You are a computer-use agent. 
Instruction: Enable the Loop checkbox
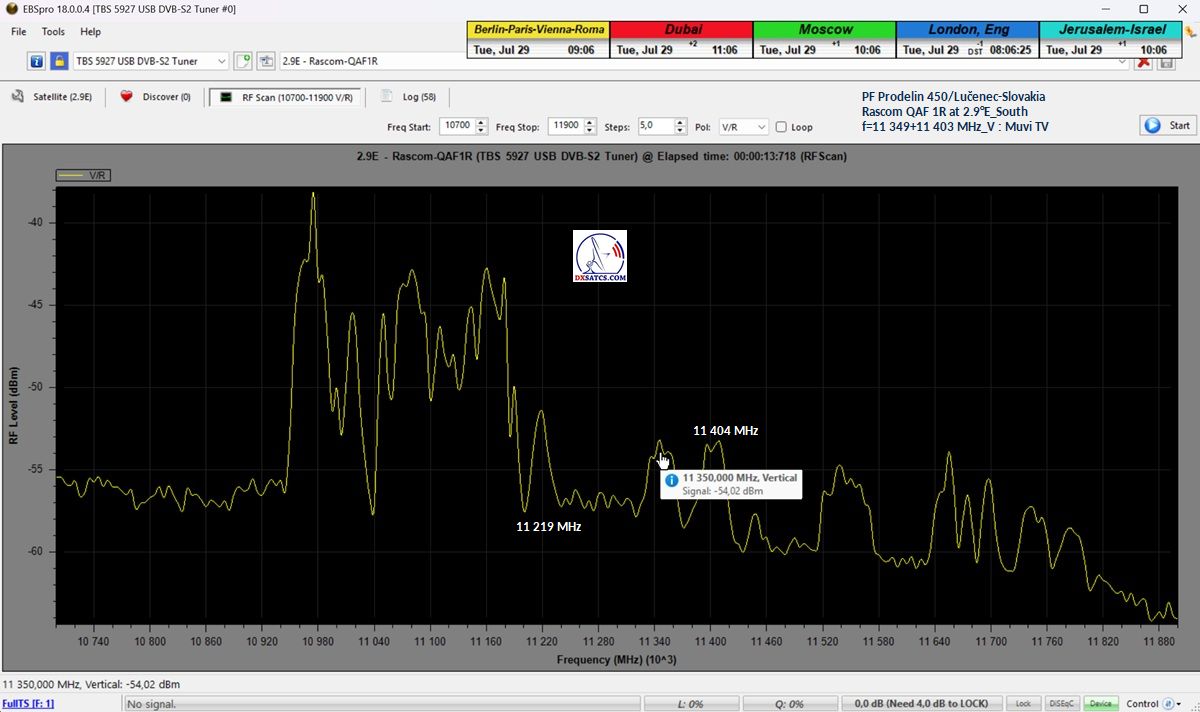coord(782,127)
